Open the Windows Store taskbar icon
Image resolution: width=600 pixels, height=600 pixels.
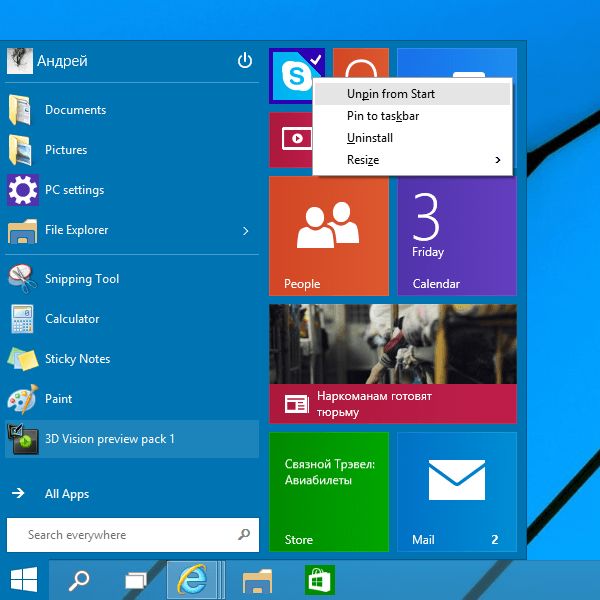(320, 579)
